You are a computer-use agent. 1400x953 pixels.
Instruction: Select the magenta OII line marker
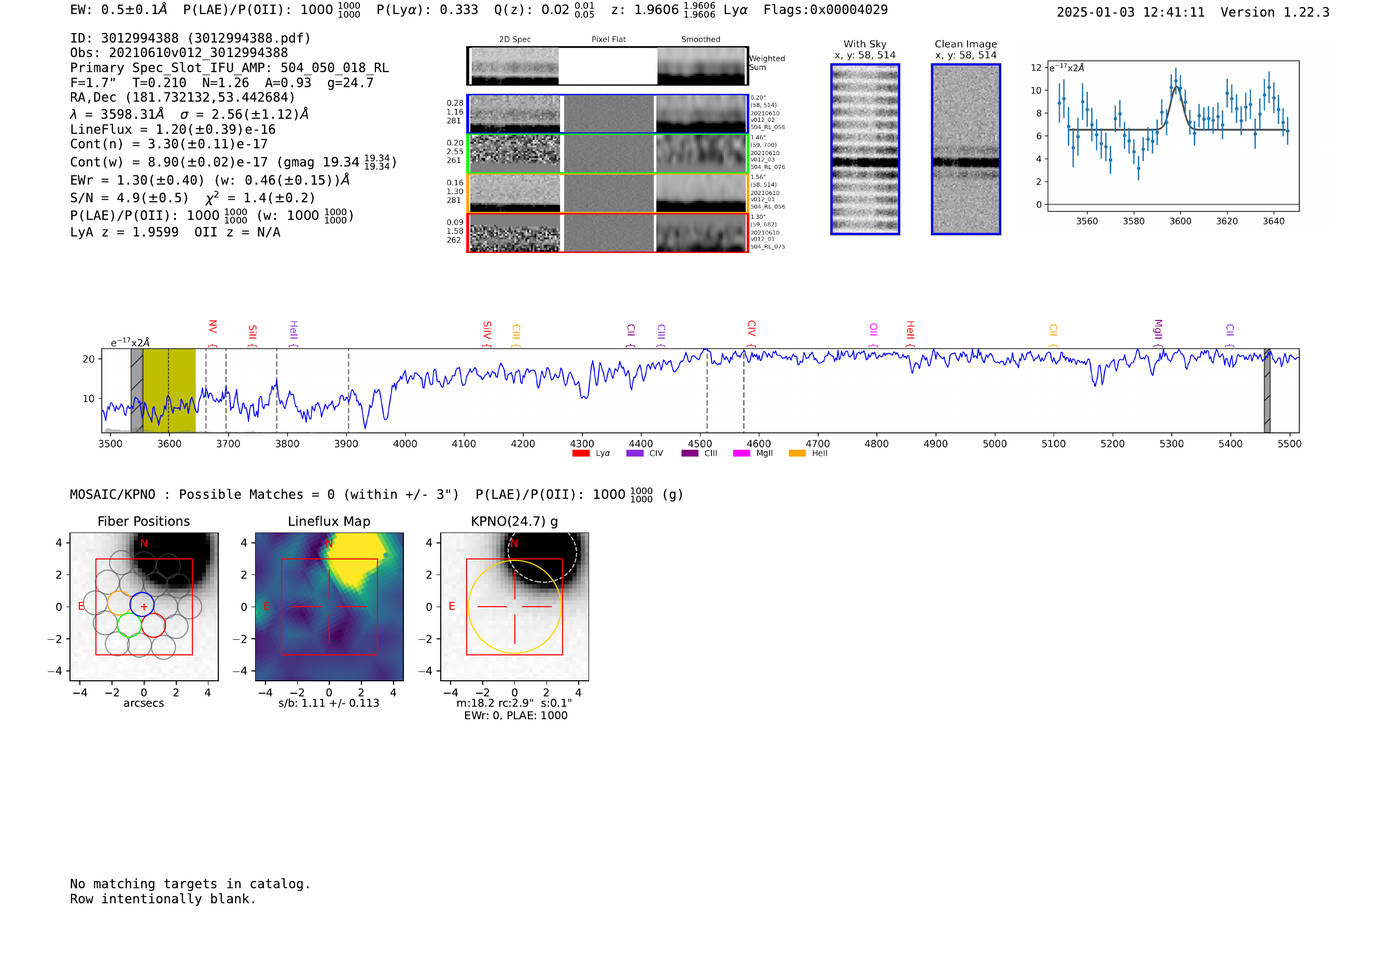pyautogui.click(x=873, y=330)
